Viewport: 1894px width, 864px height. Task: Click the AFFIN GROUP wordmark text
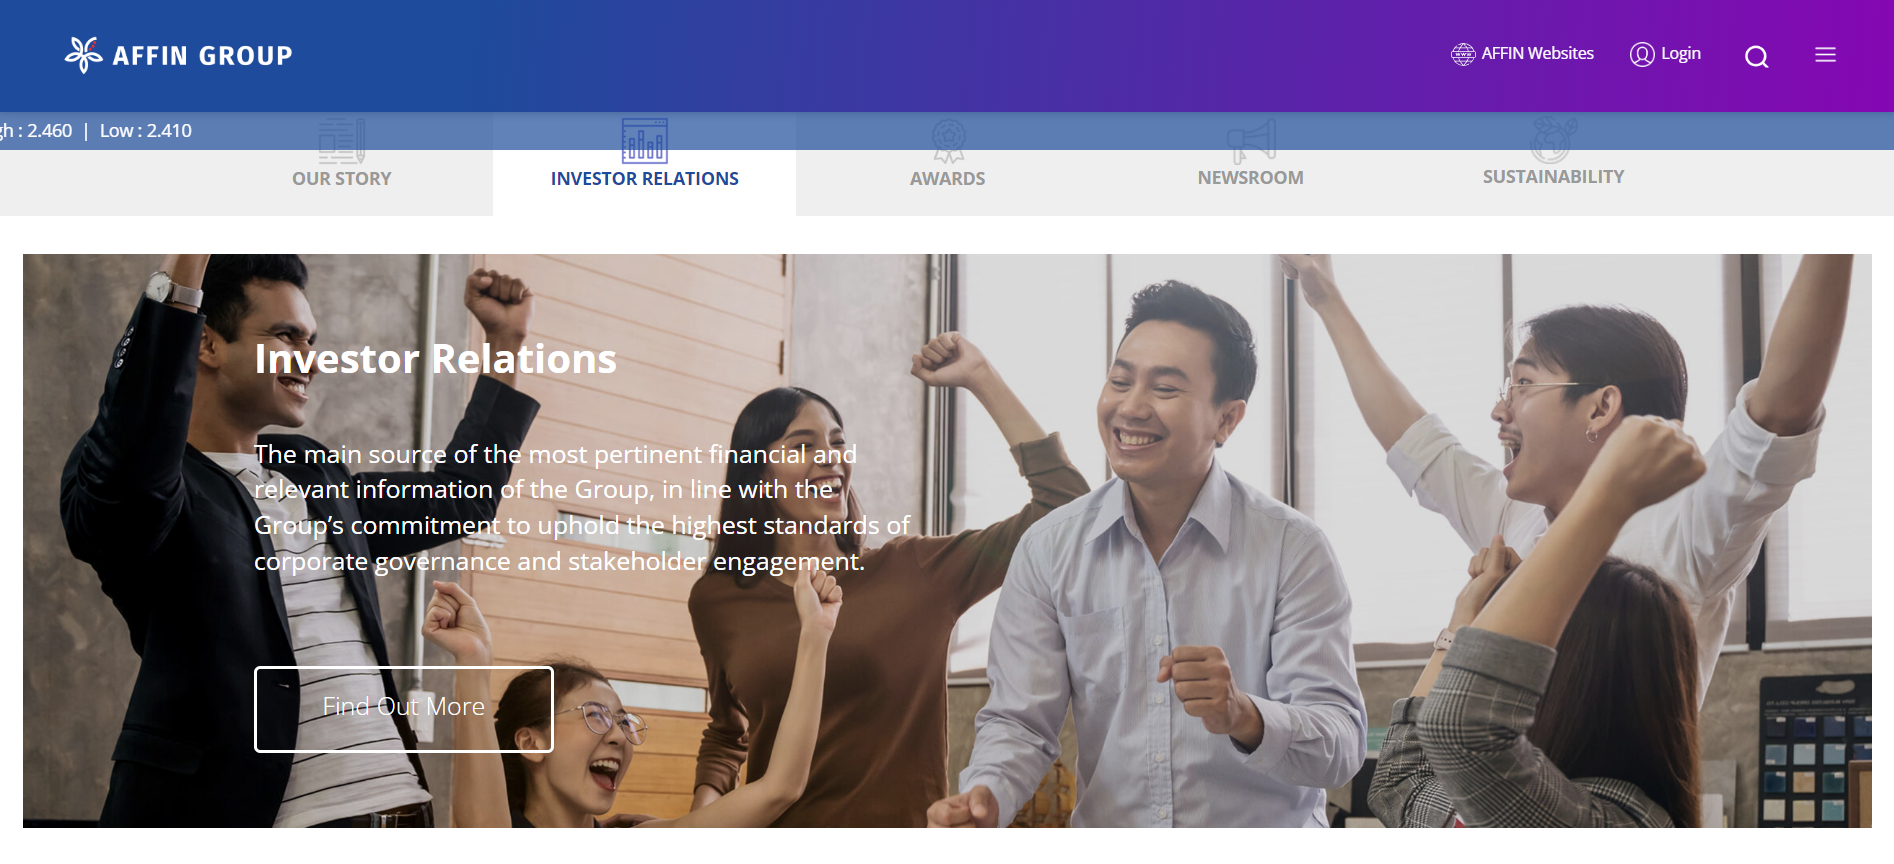pos(202,56)
